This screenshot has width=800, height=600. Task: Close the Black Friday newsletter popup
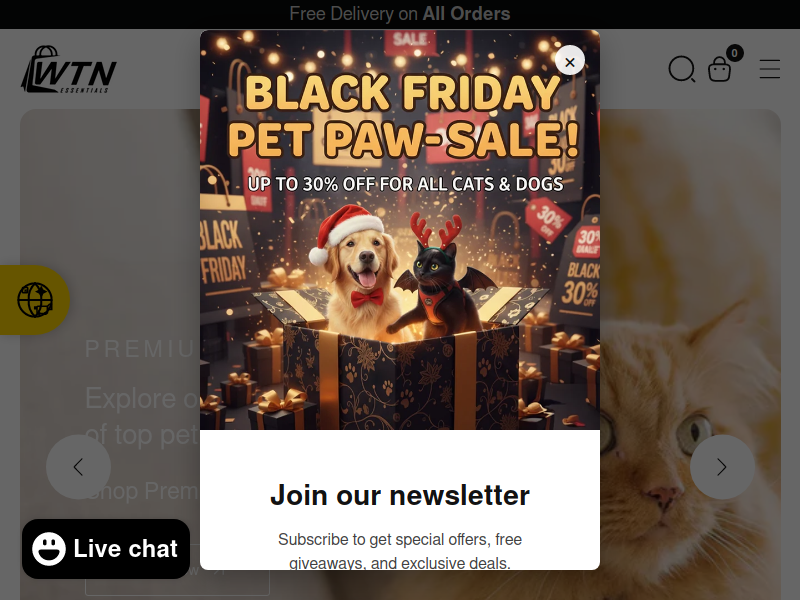click(x=569, y=61)
